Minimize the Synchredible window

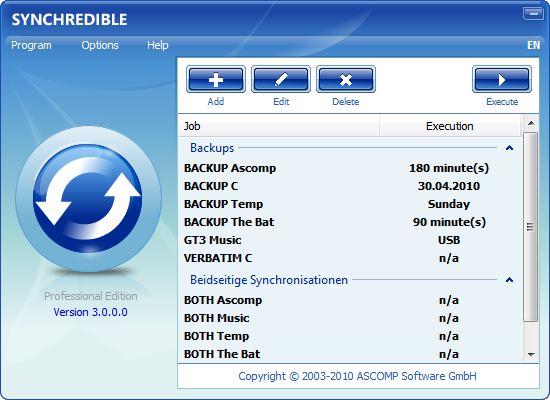(x=534, y=14)
